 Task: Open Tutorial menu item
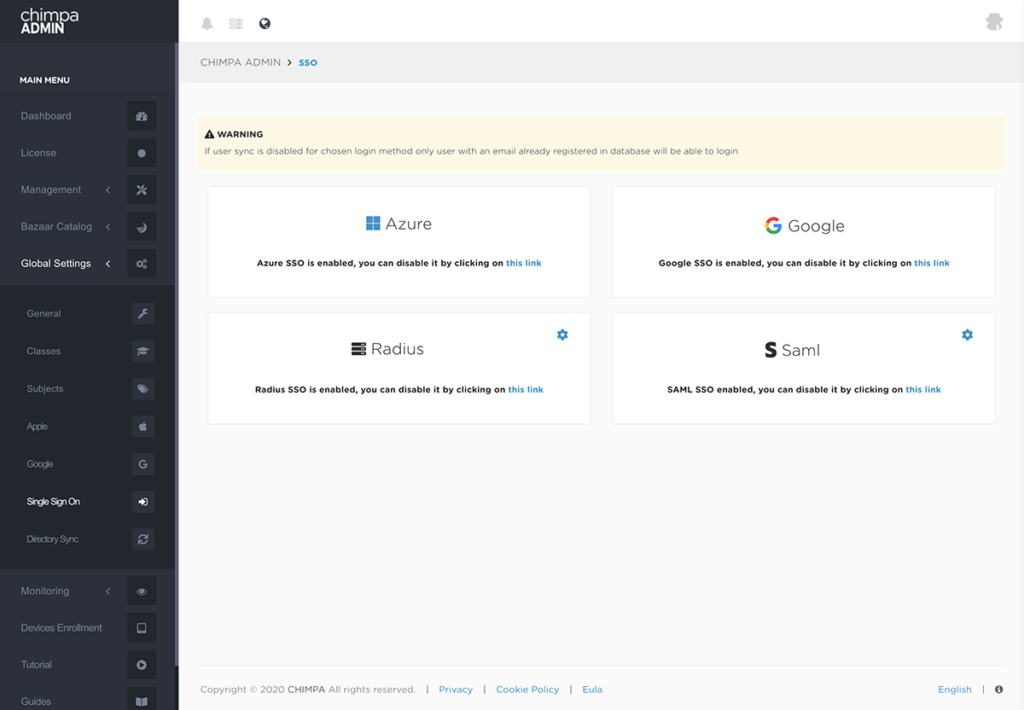coord(36,665)
